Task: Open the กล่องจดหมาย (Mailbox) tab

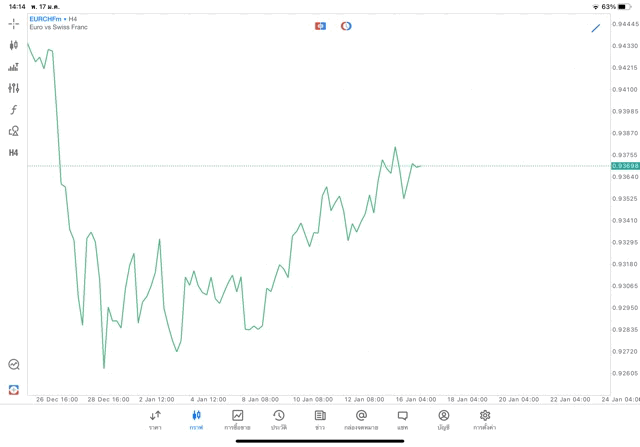Action: [x=361, y=419]
